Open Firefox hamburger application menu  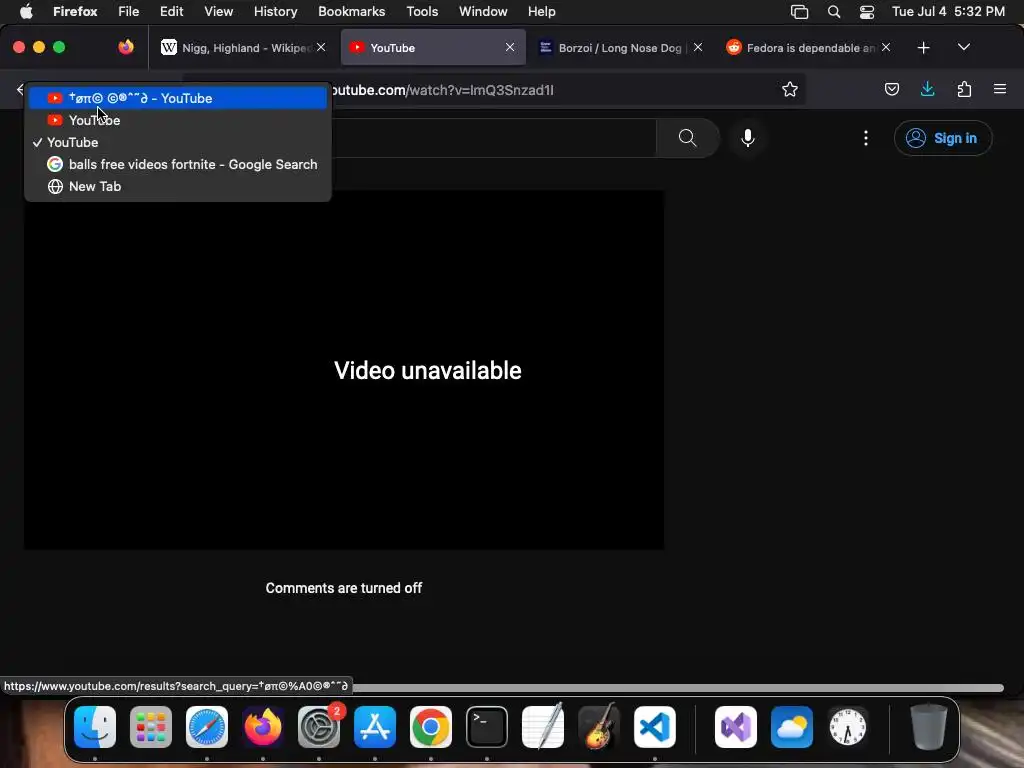(1000, 89)
